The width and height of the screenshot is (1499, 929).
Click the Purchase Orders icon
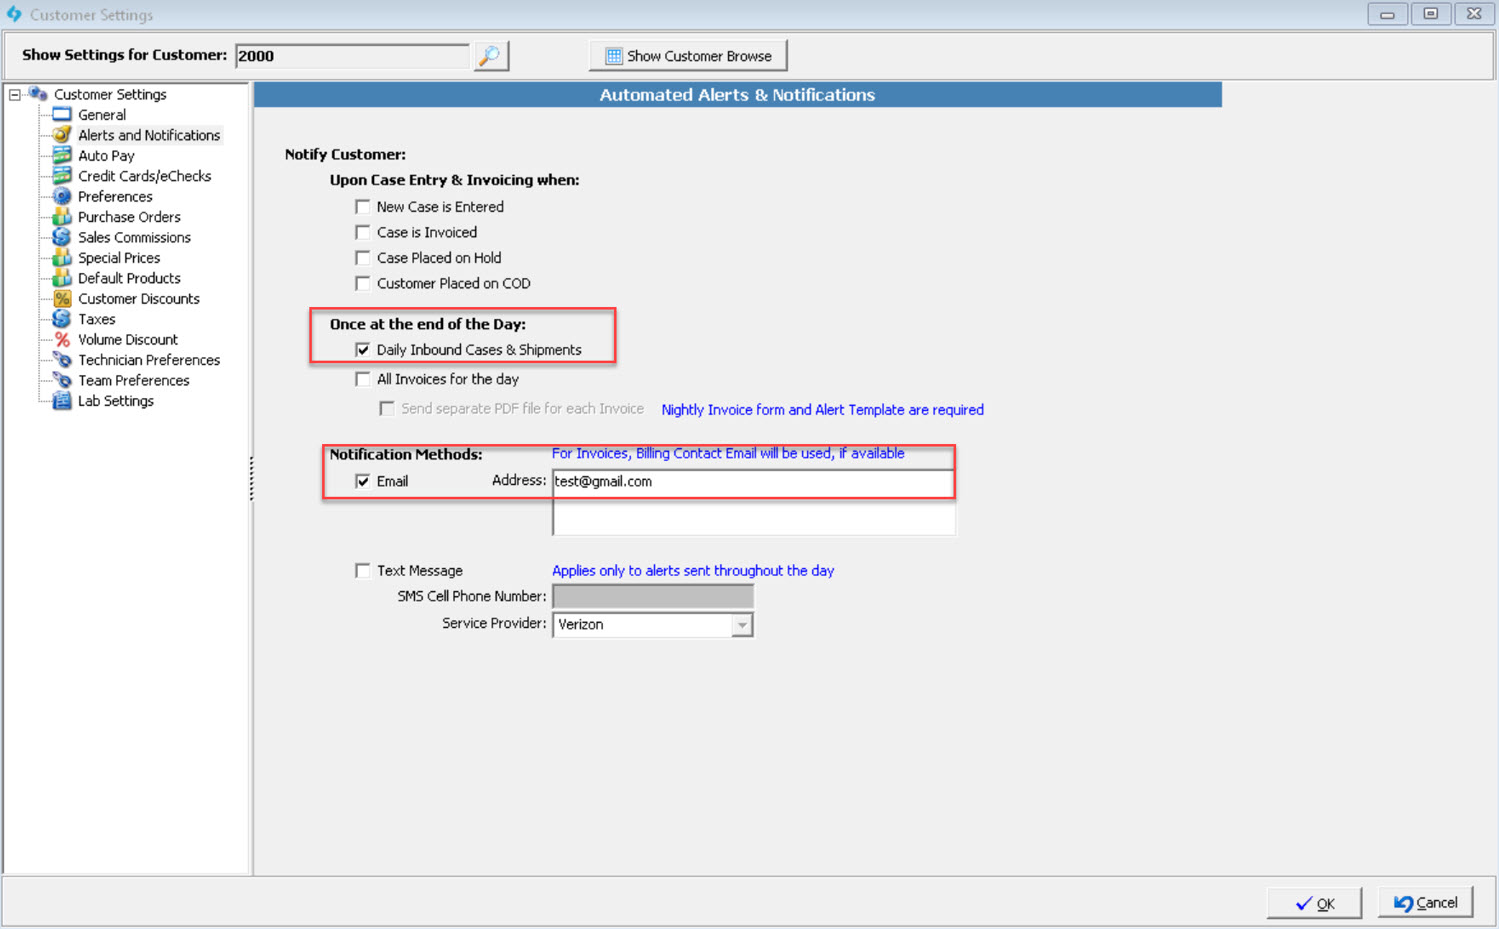62,217
